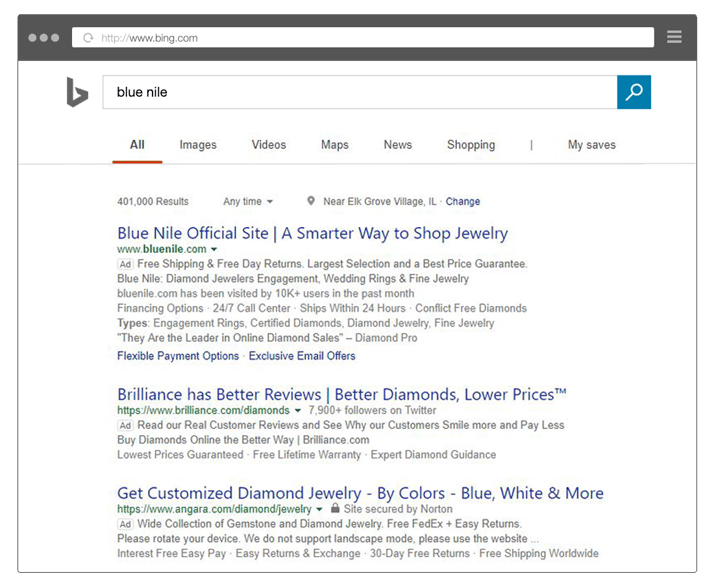Click the Financing Options text

tap(160, 308)
